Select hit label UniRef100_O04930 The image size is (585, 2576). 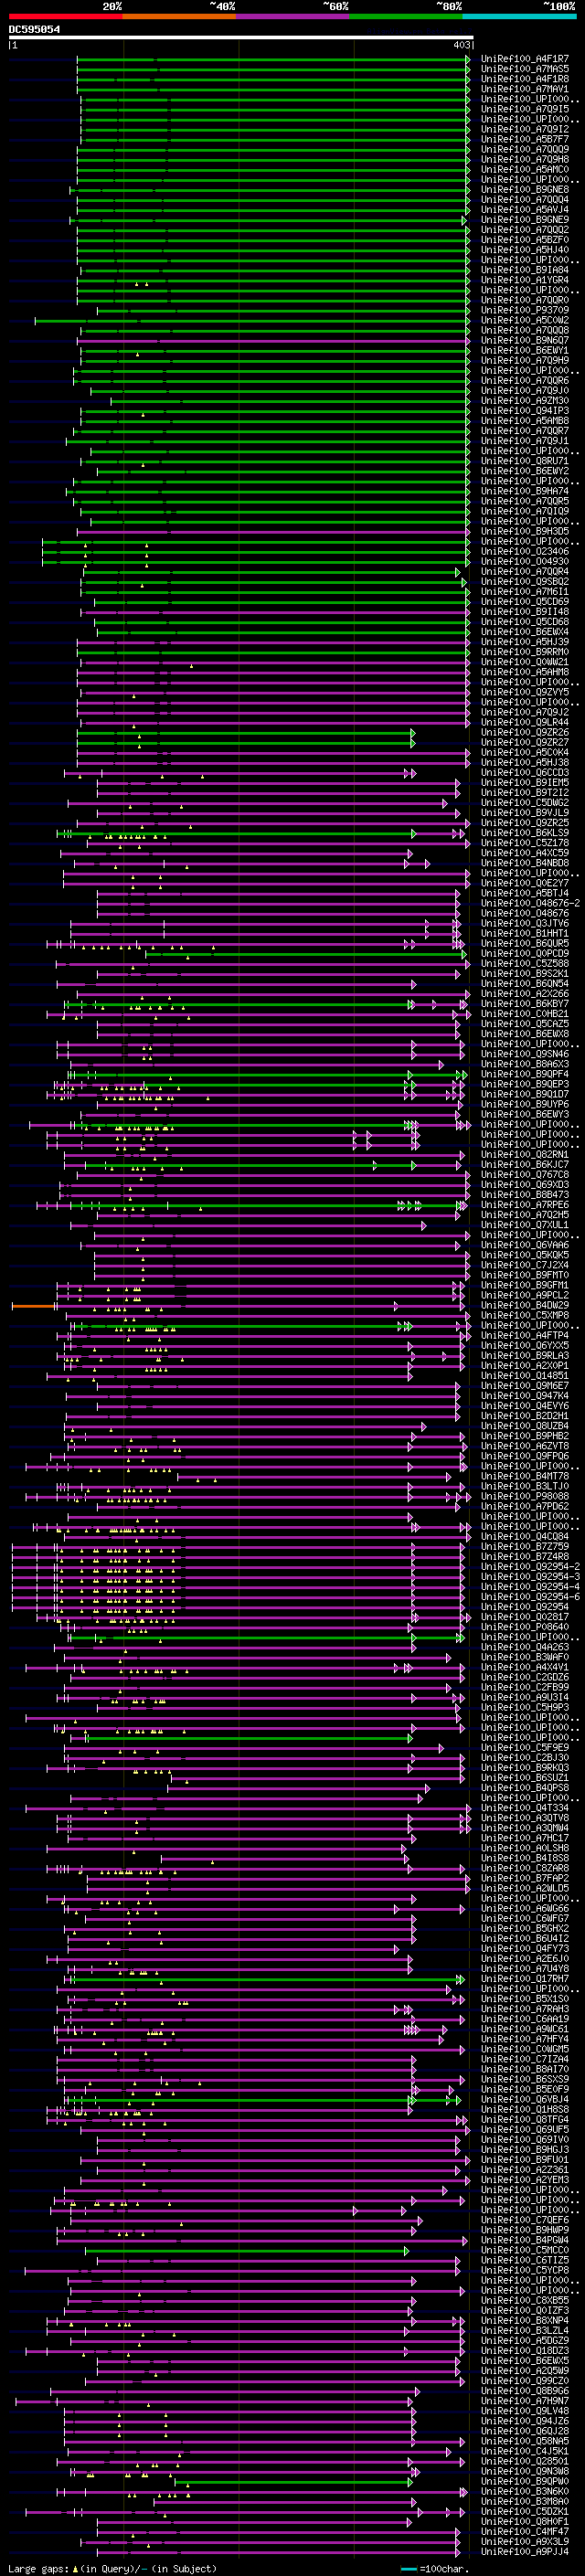[x=525, y=561]
